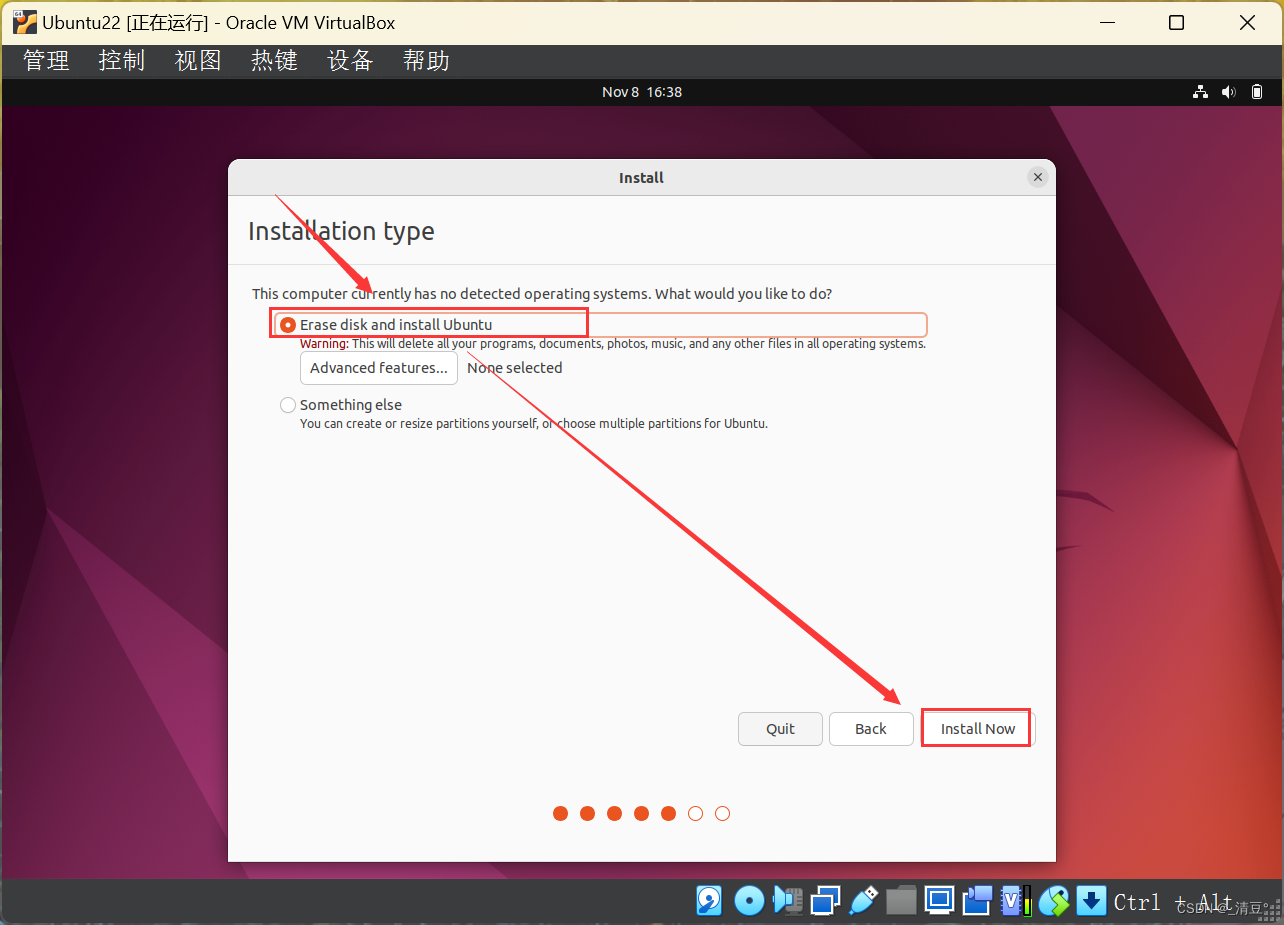This screenshot has width=1284, height=925.
Task: Click the 'None selected' text
Action: point(514,368)
